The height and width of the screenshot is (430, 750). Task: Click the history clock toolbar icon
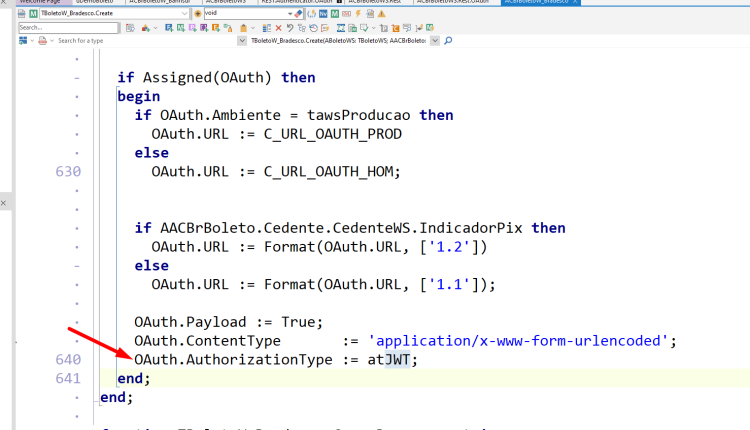(x=313, y=28)
